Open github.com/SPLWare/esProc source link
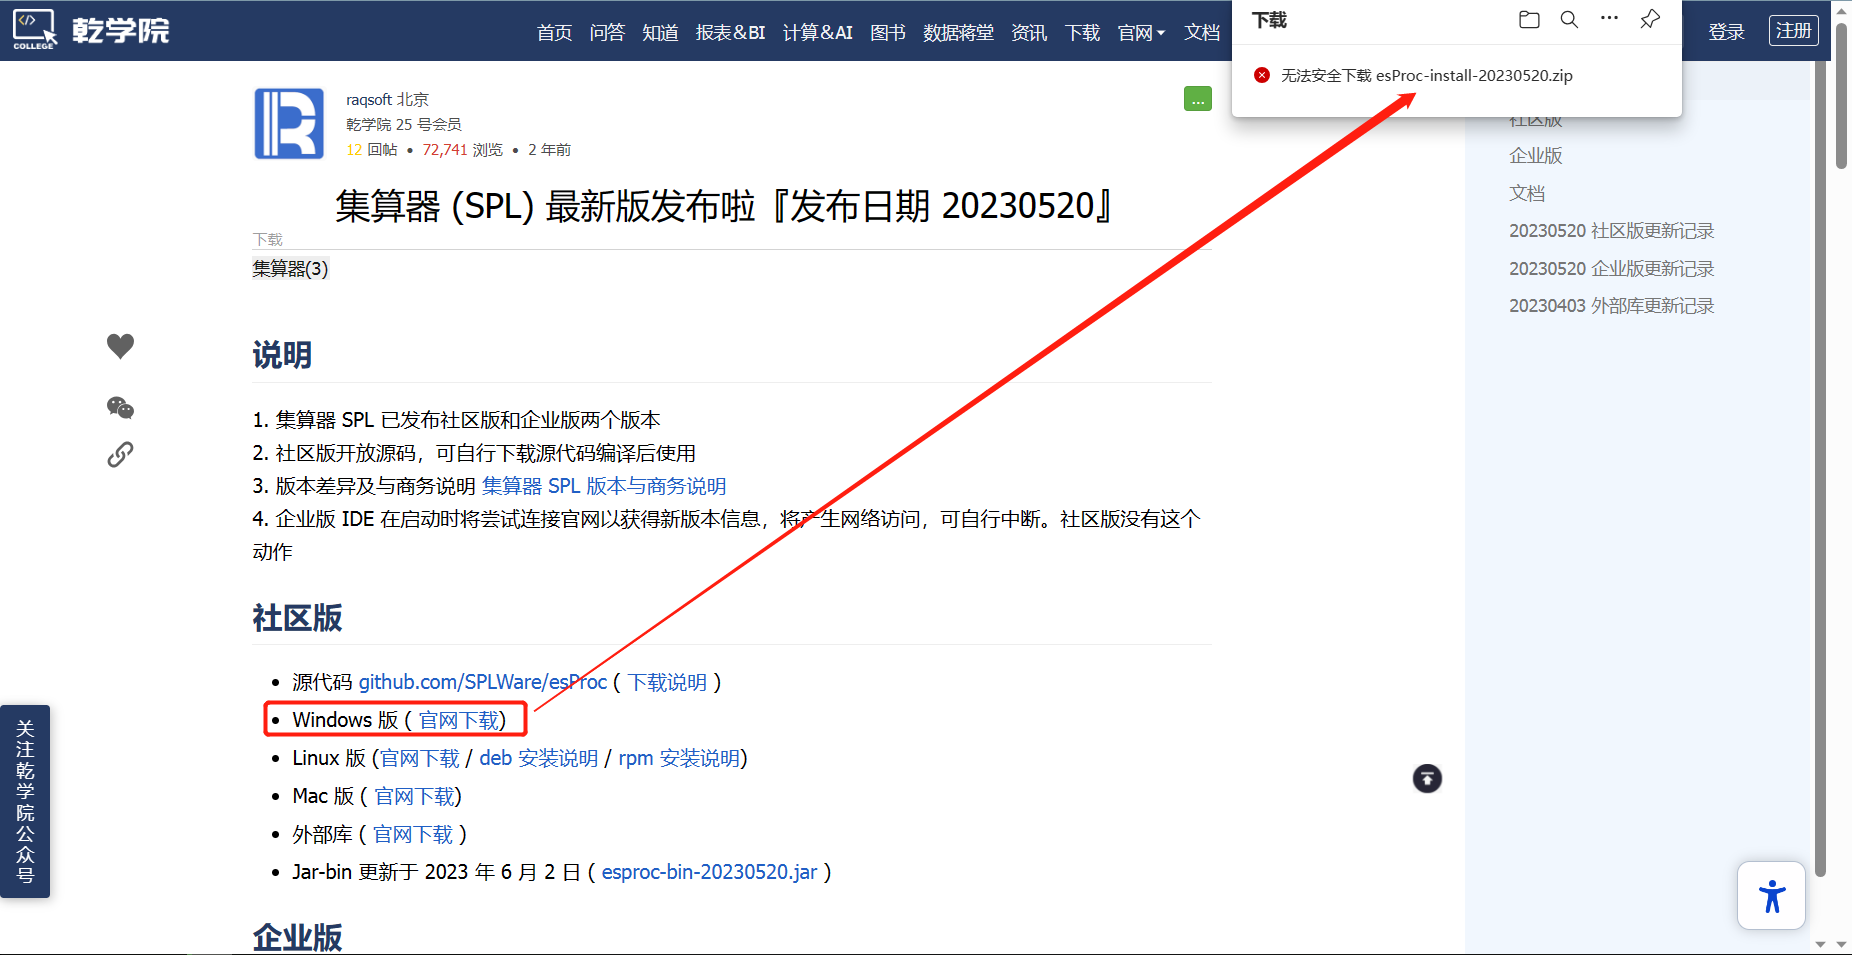 coord(483,682)
